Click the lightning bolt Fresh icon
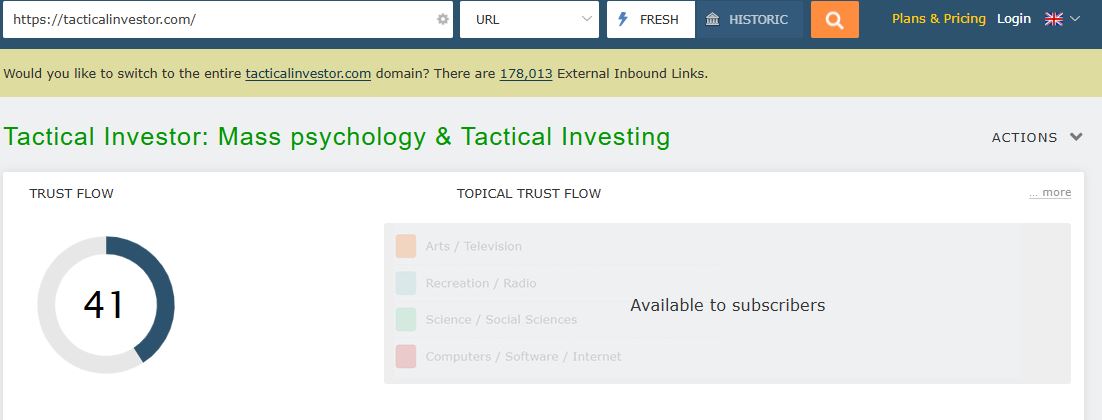Image resolution: width=1102 pixels, height=420 pixels. (623, 20)
